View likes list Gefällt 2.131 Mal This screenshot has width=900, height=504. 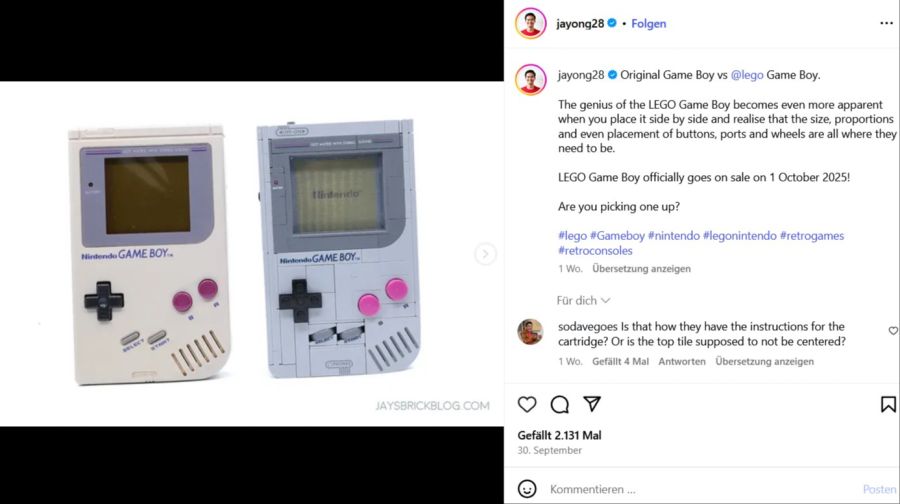(x=559, y=435)
